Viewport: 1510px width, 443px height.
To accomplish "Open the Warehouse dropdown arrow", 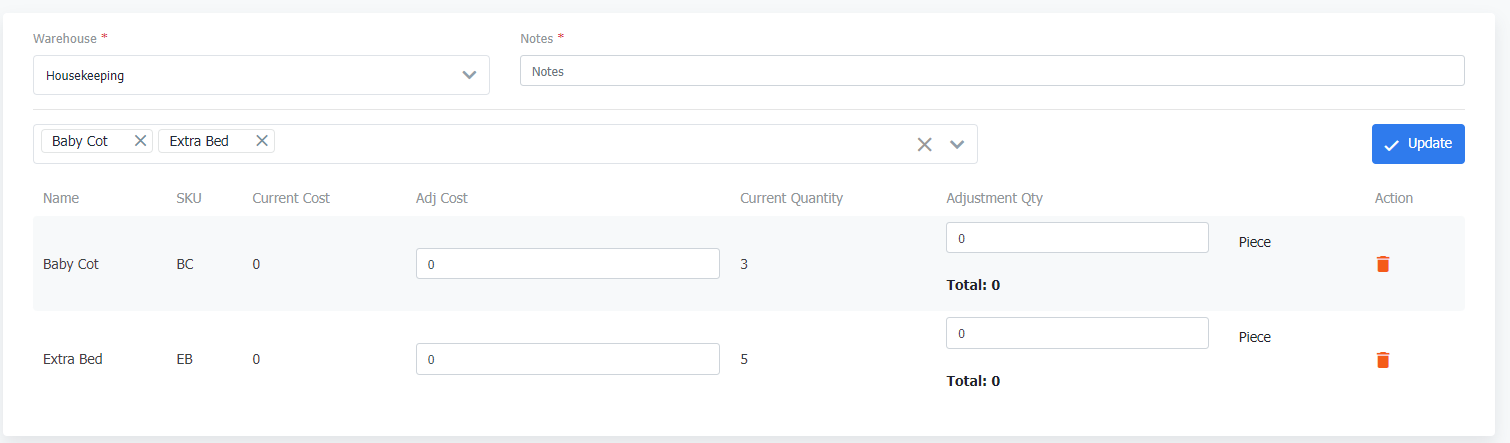I will point(469,75).
